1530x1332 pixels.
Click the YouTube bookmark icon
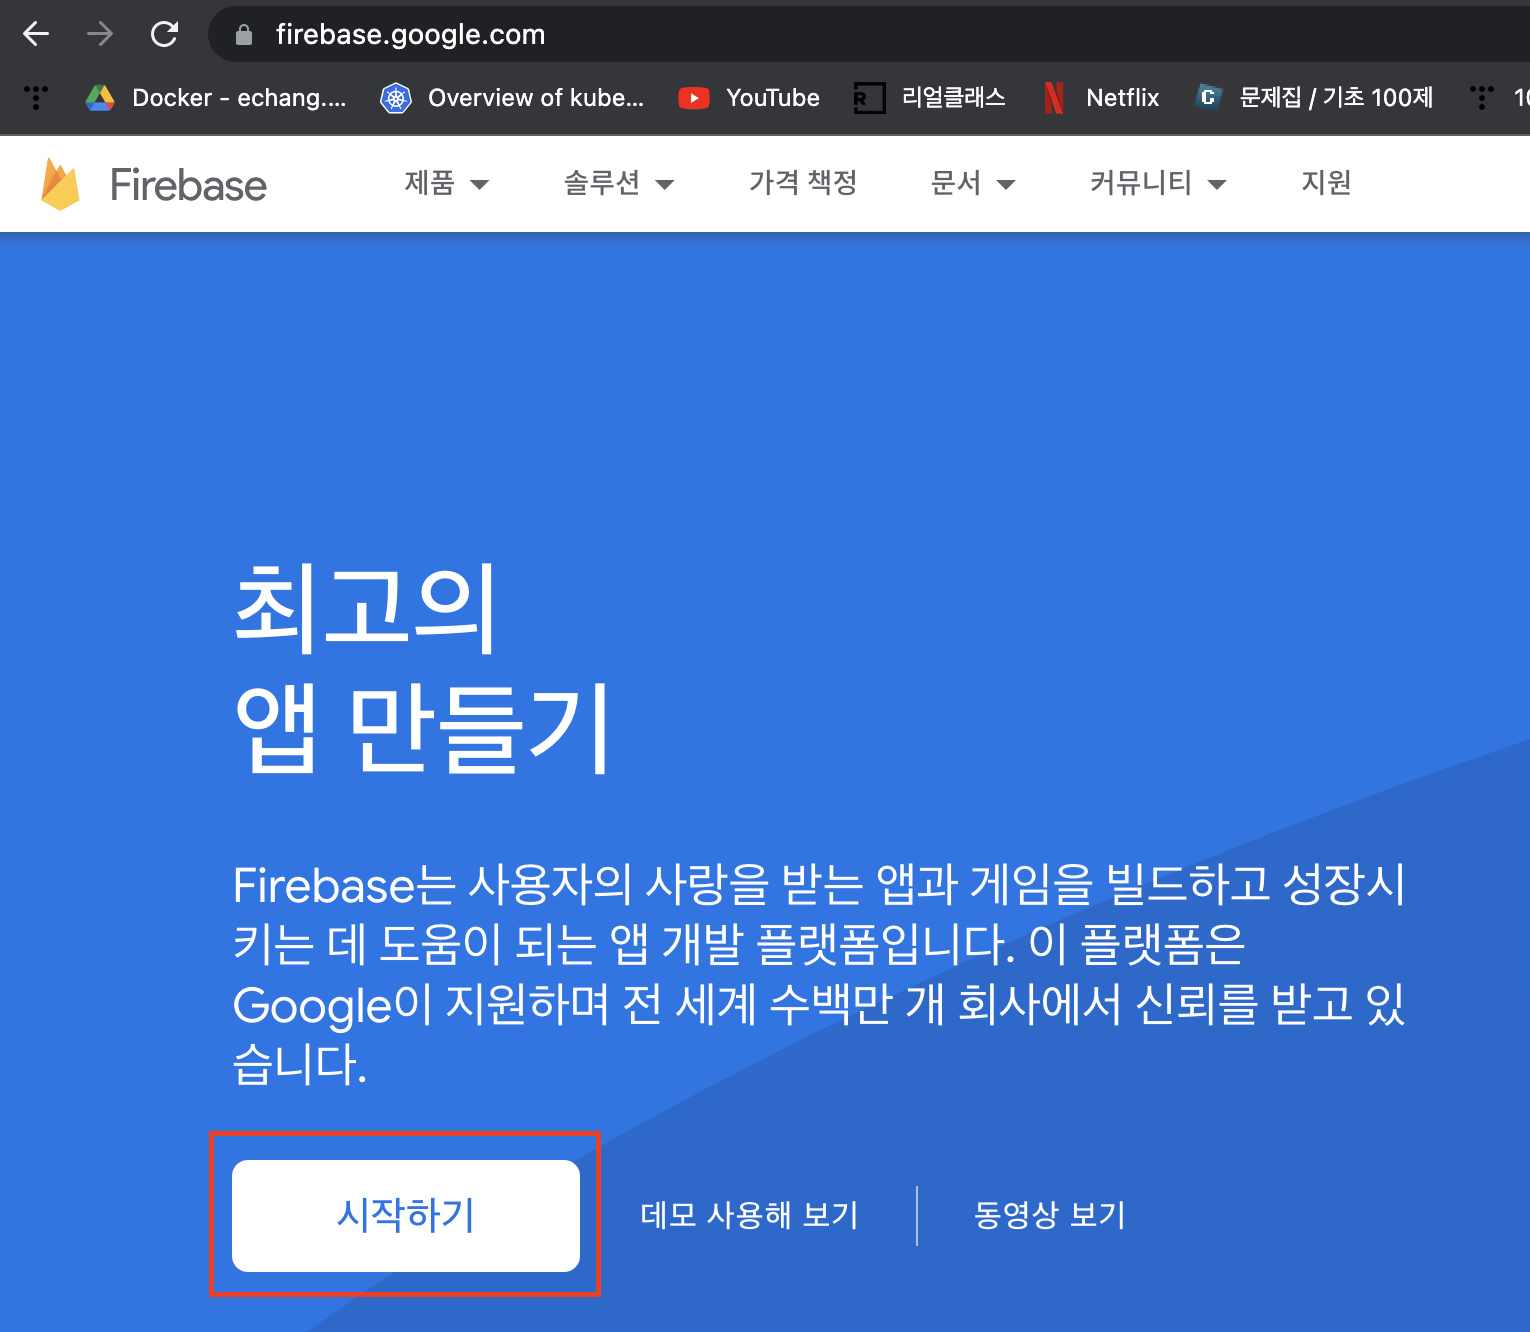pos(693,98)
